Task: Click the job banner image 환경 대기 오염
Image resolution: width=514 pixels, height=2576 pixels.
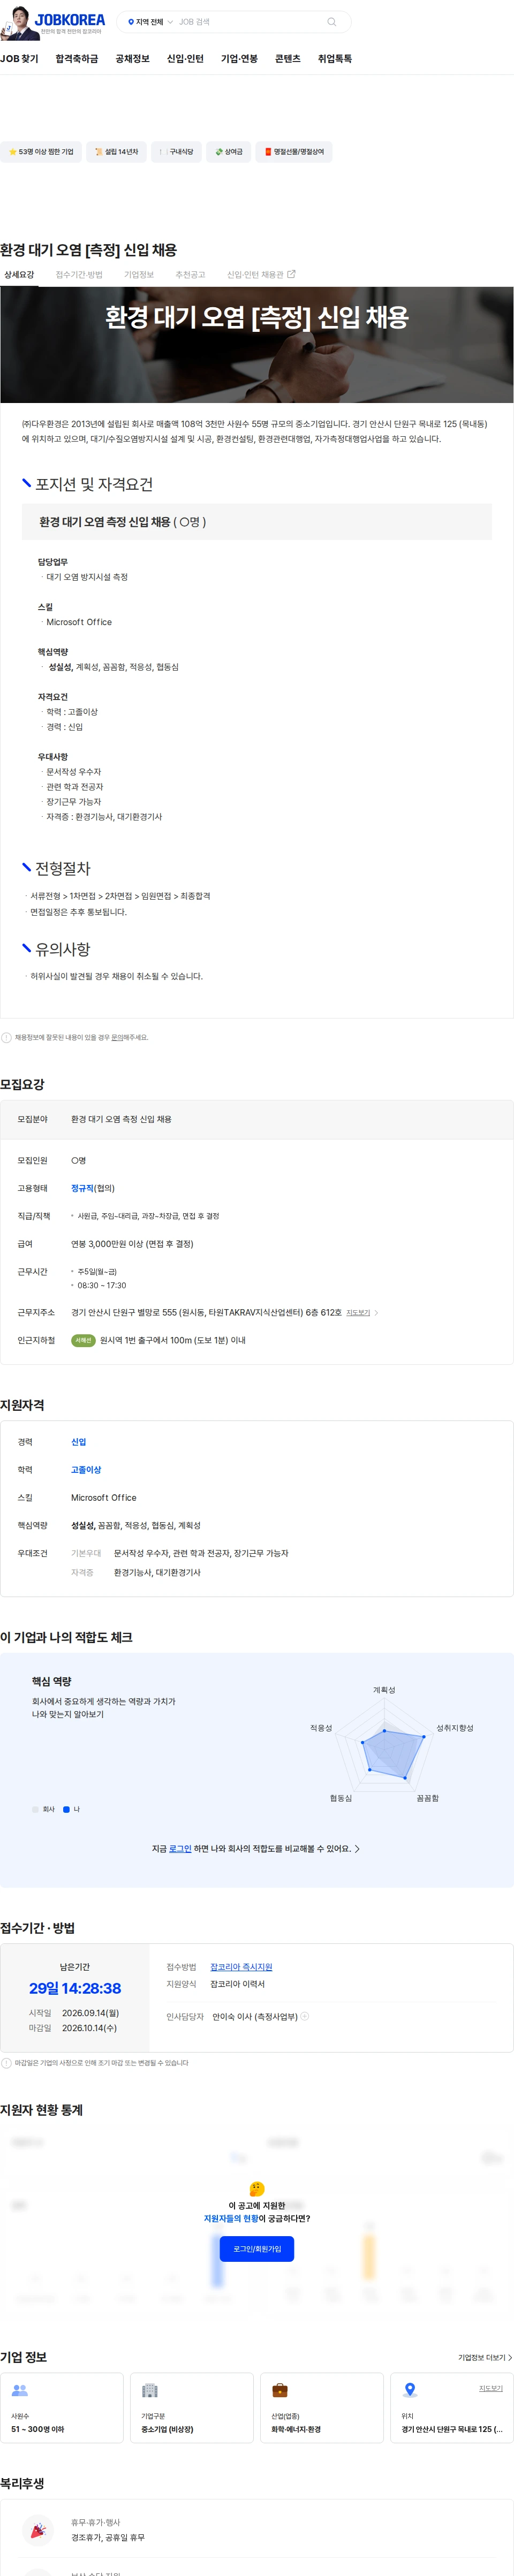Action: click(x=257, y=345)
